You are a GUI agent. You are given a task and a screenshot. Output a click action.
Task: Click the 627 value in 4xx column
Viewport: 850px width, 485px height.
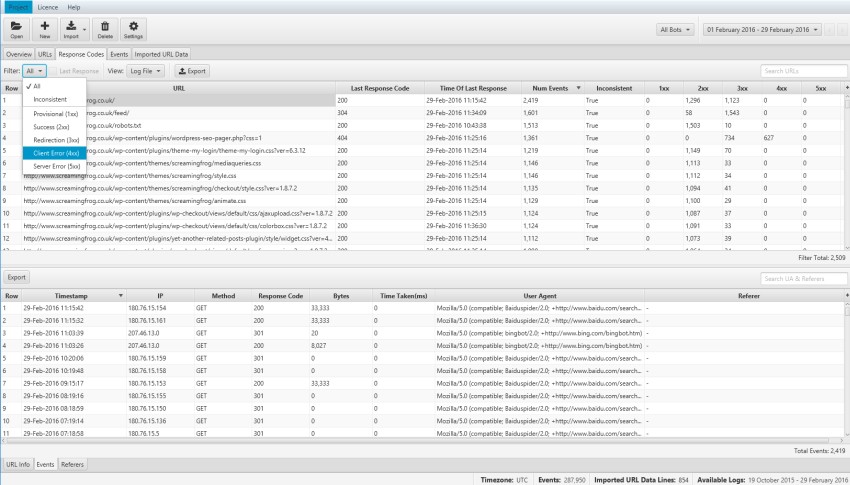[769, 138]
